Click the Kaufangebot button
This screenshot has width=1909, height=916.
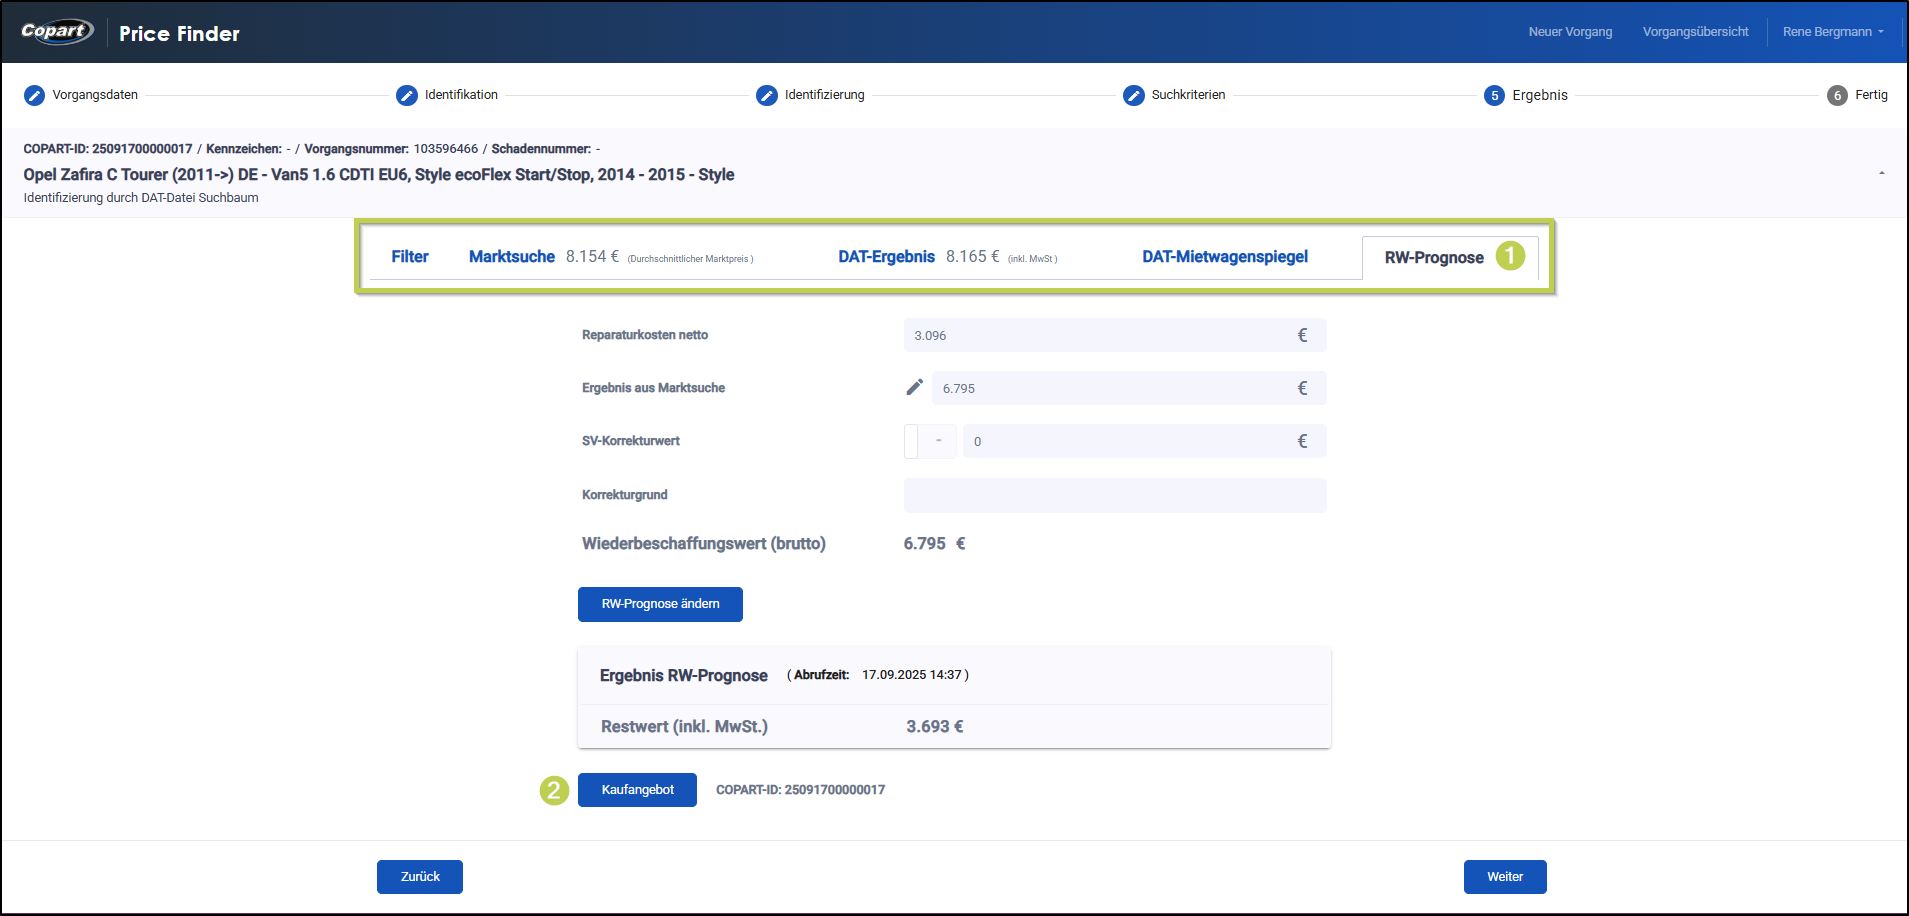637,790
